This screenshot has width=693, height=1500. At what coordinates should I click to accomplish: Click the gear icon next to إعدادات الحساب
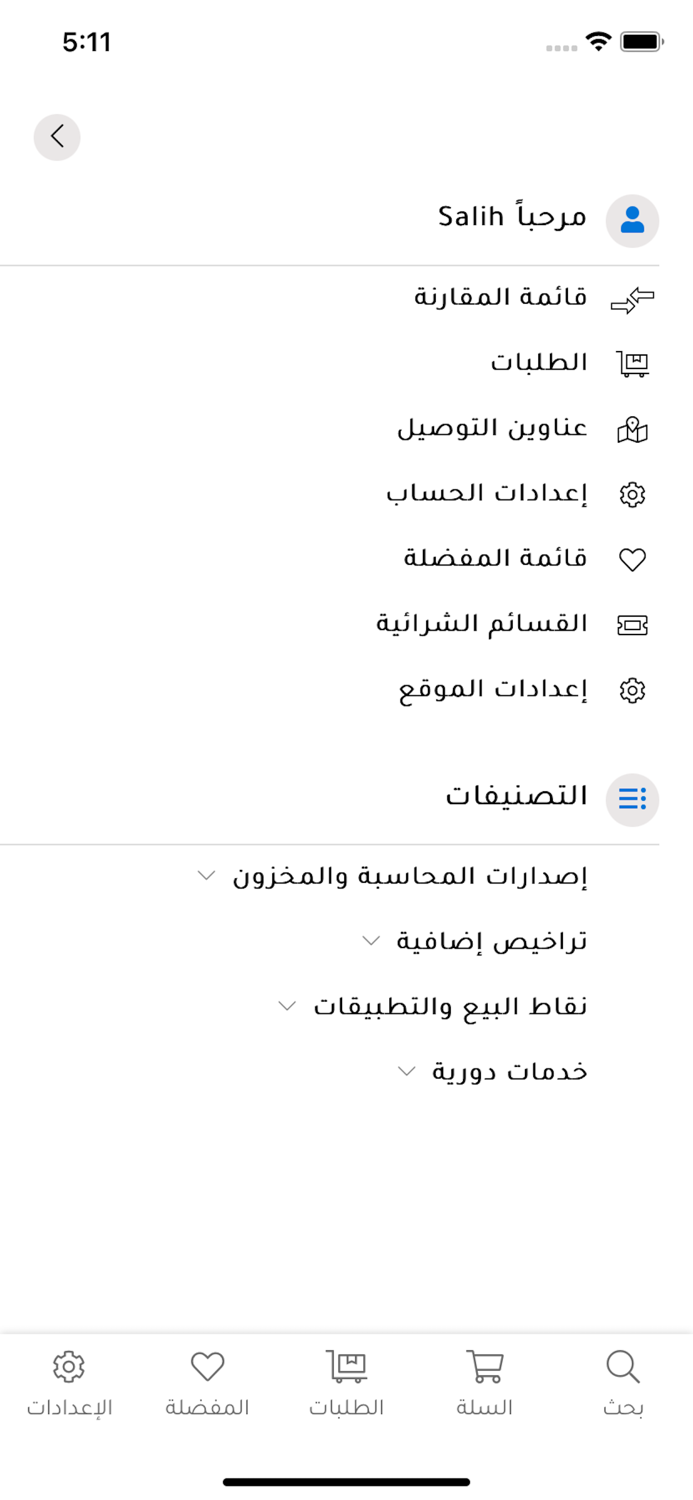click(634, 494)
